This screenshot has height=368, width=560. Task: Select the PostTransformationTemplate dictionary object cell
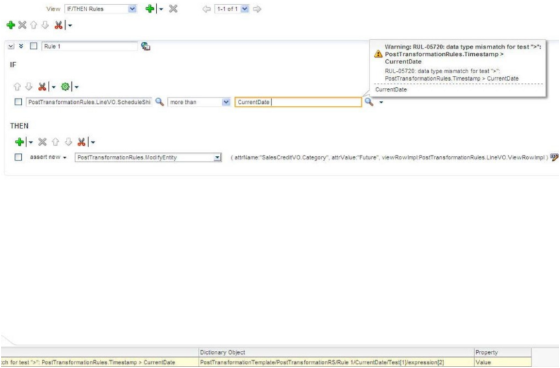[336, 362]
